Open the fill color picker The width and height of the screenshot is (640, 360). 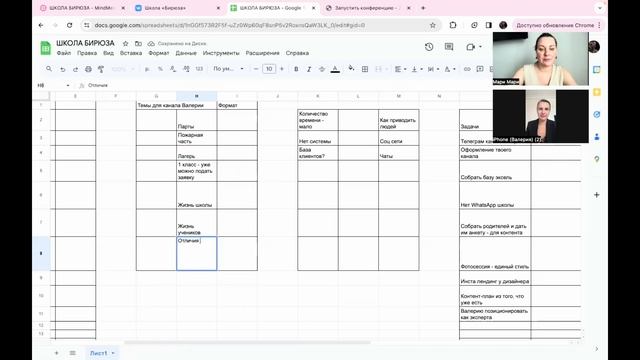[x=351, y=69]
